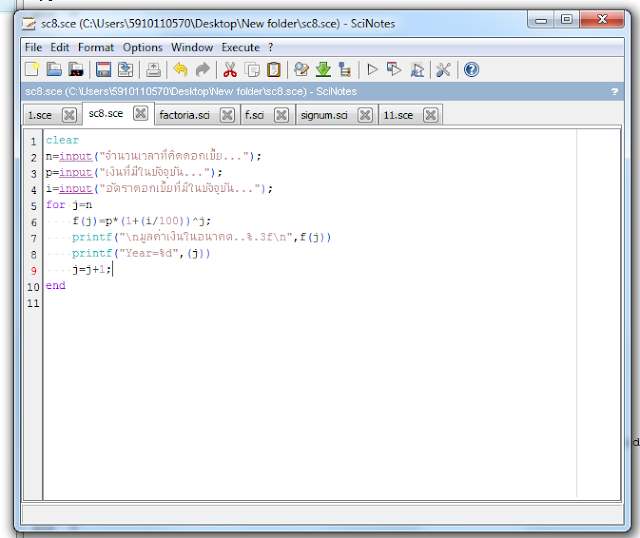
Task: Switch to the 1.sce tab
Action: [x=40, y=115]
